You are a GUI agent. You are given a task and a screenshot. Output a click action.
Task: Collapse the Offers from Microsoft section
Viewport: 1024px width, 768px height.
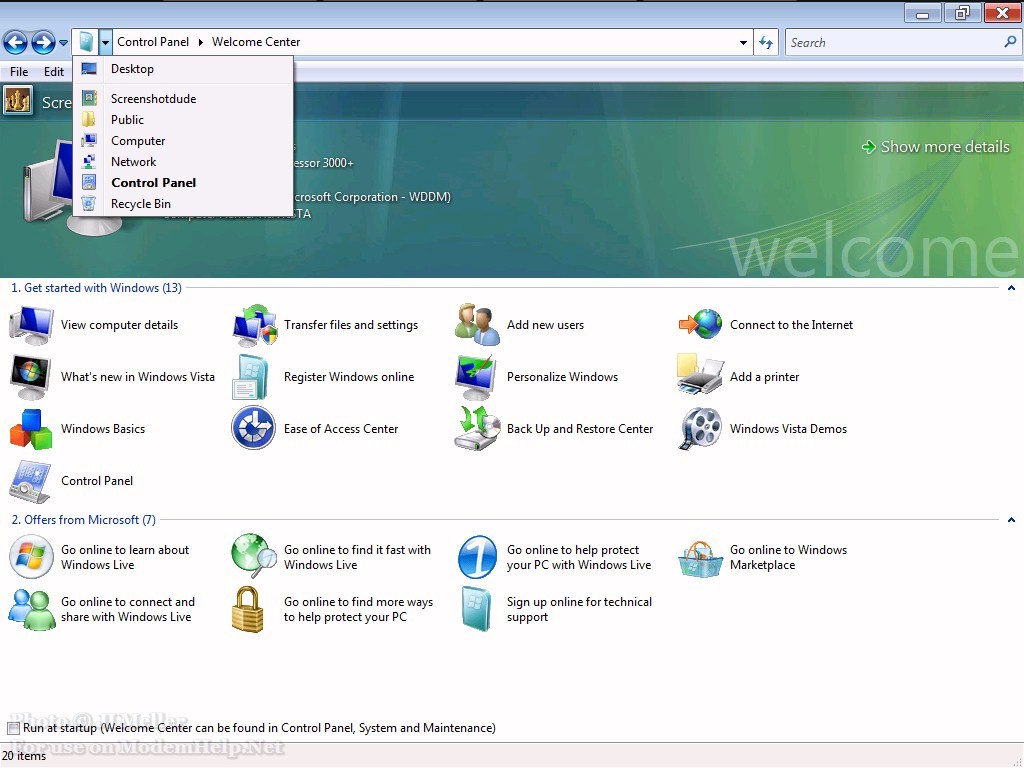(x=1011, y=520)
